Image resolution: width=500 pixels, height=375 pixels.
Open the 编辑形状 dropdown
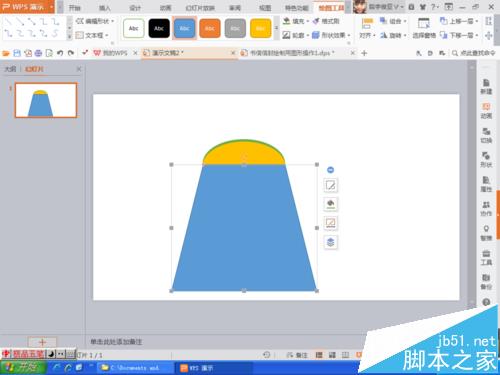(x=95, y=21)
